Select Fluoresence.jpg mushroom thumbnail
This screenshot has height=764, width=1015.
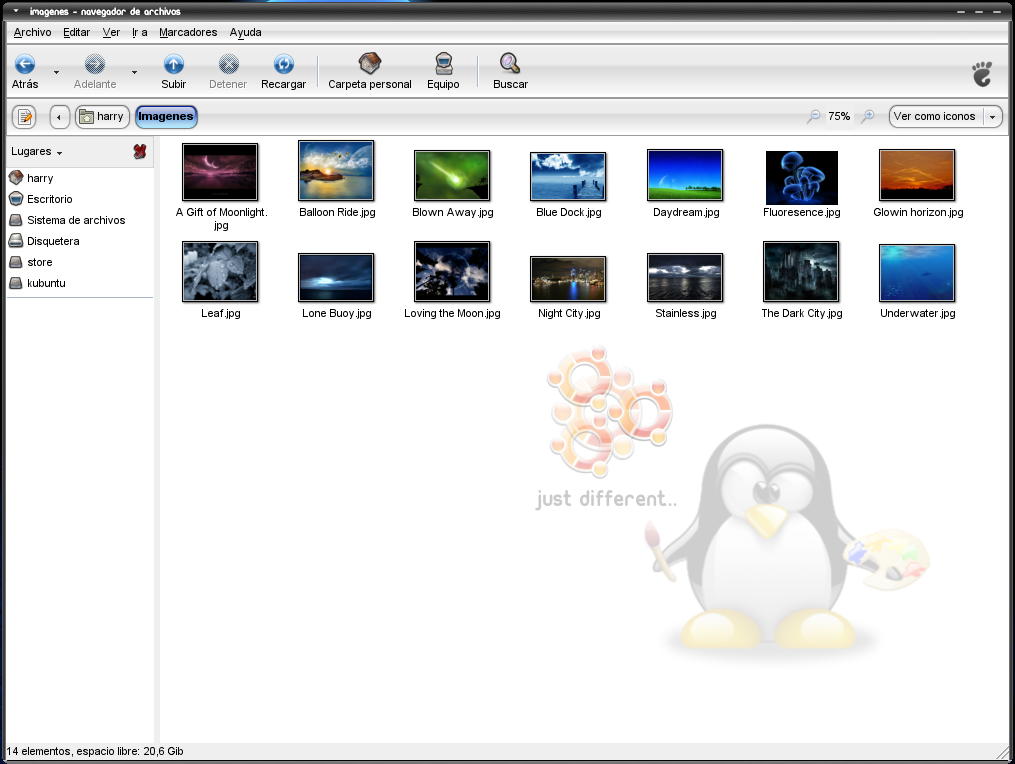pos(801,177)
